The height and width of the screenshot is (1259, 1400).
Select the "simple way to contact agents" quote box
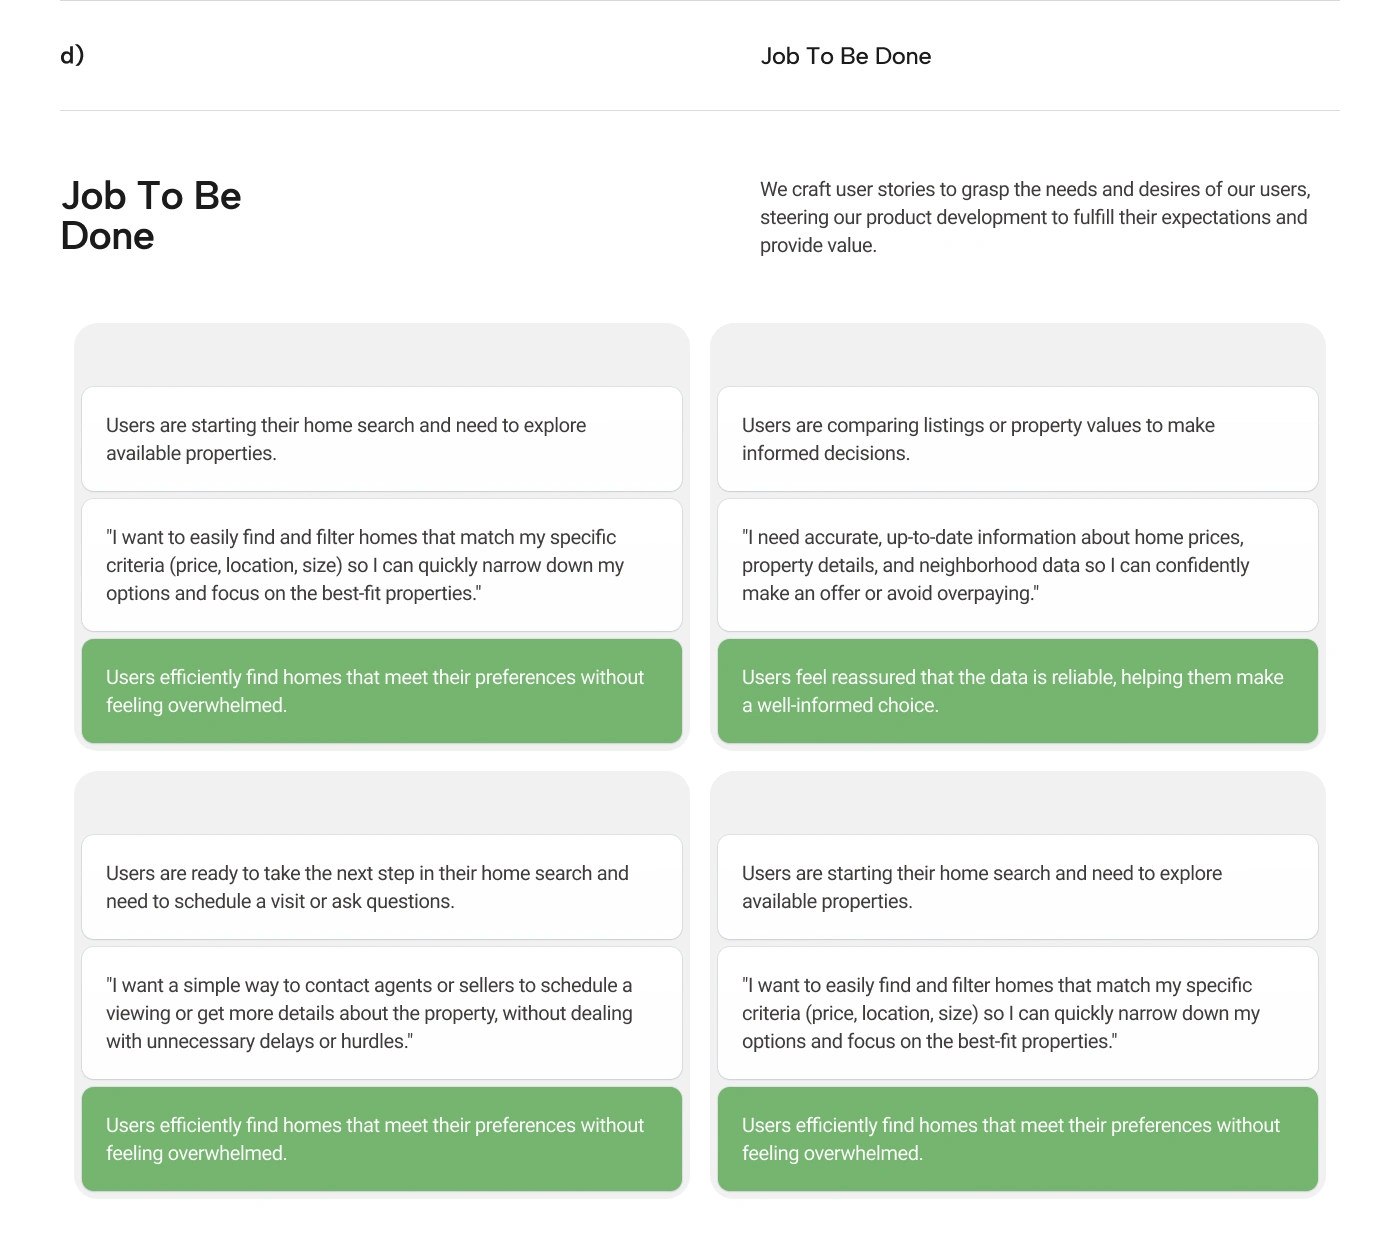tap(381, 1013)
